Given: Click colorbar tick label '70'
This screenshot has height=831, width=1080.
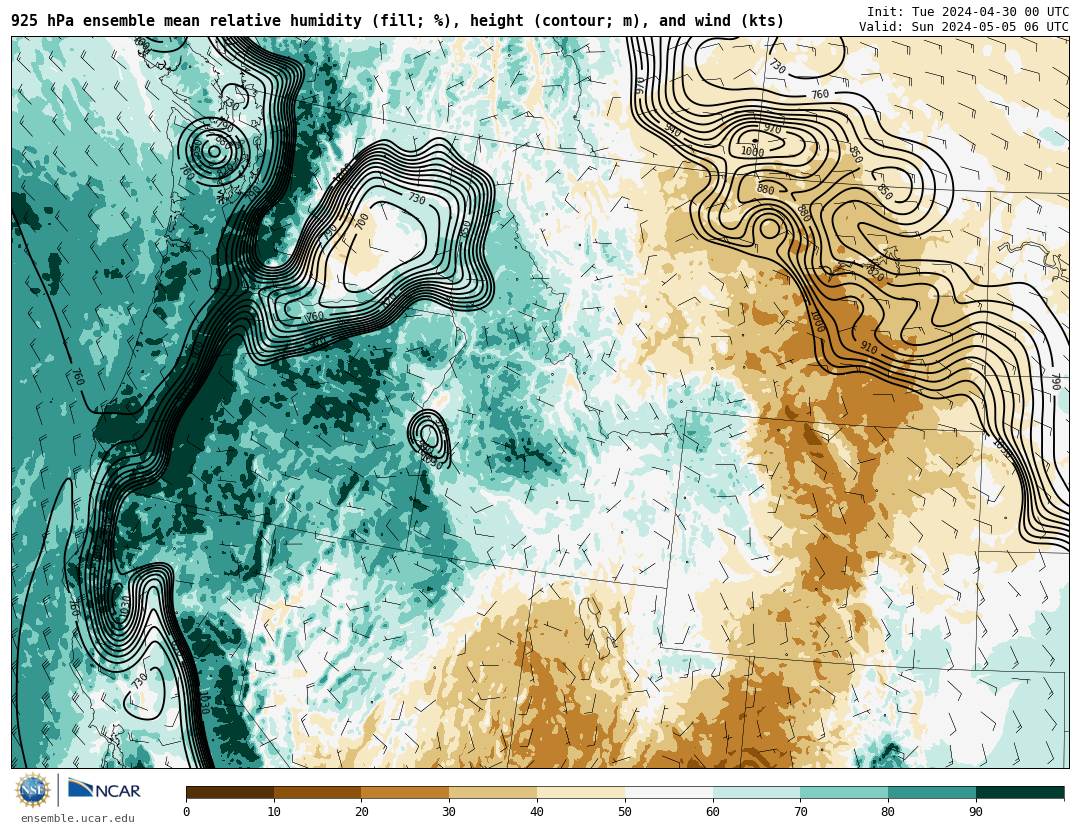Looking at the screenshot, I should tap(800, 812).
